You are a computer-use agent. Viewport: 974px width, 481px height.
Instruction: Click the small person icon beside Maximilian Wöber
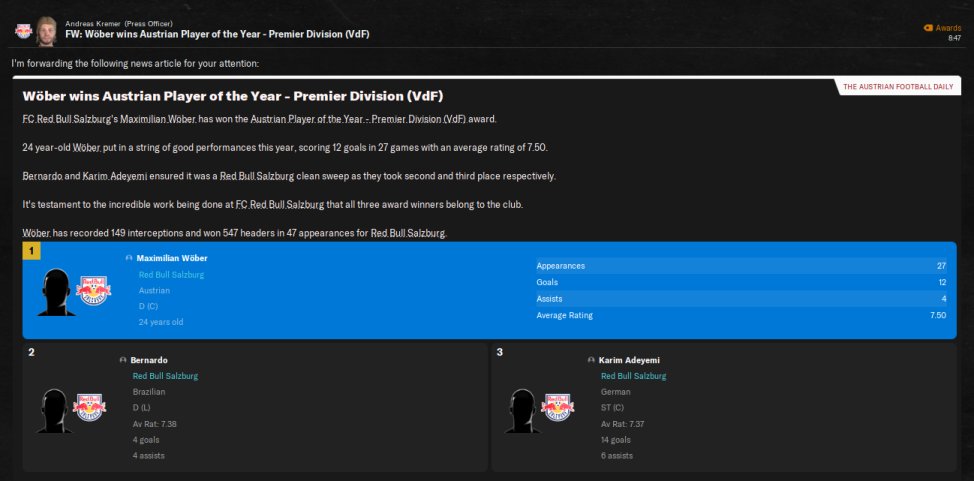(129, 258)
